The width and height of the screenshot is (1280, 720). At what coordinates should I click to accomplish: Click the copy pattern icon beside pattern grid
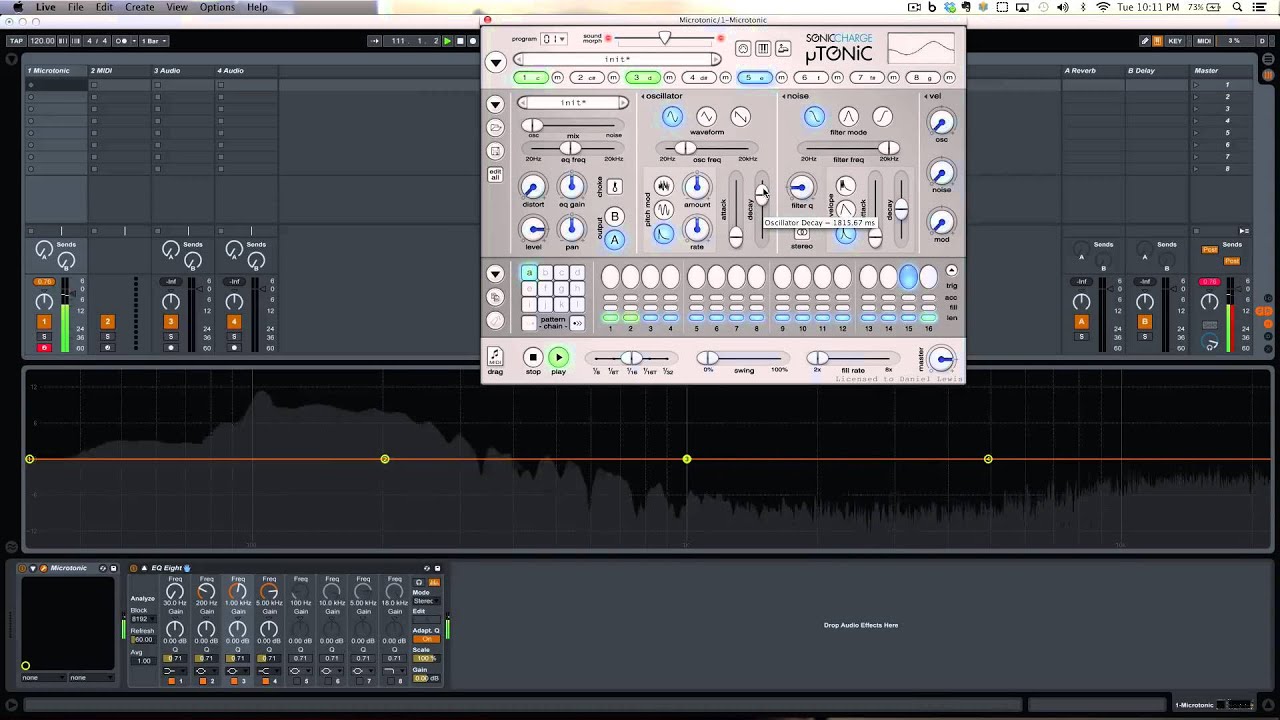point(495,297)
